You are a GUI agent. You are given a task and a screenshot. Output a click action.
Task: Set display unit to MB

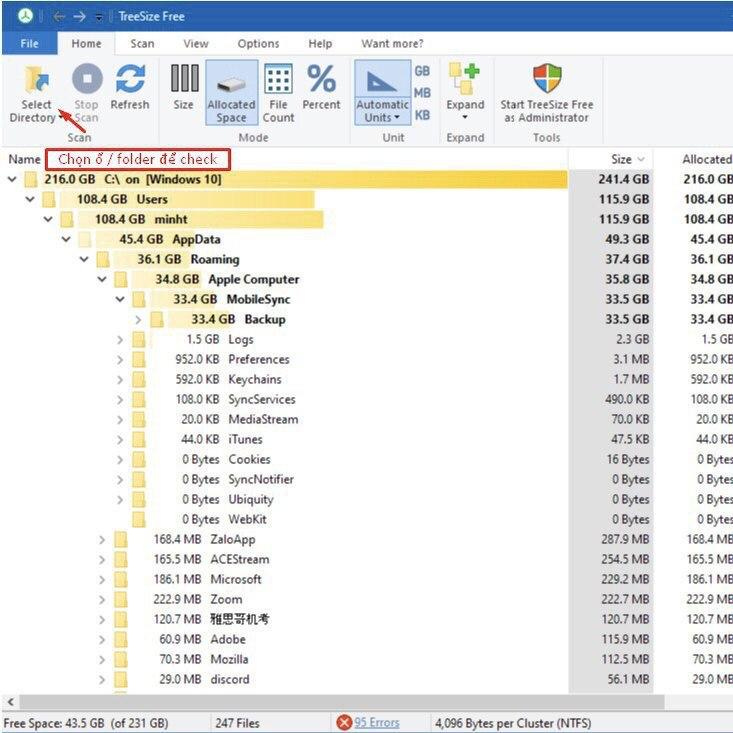422,93
